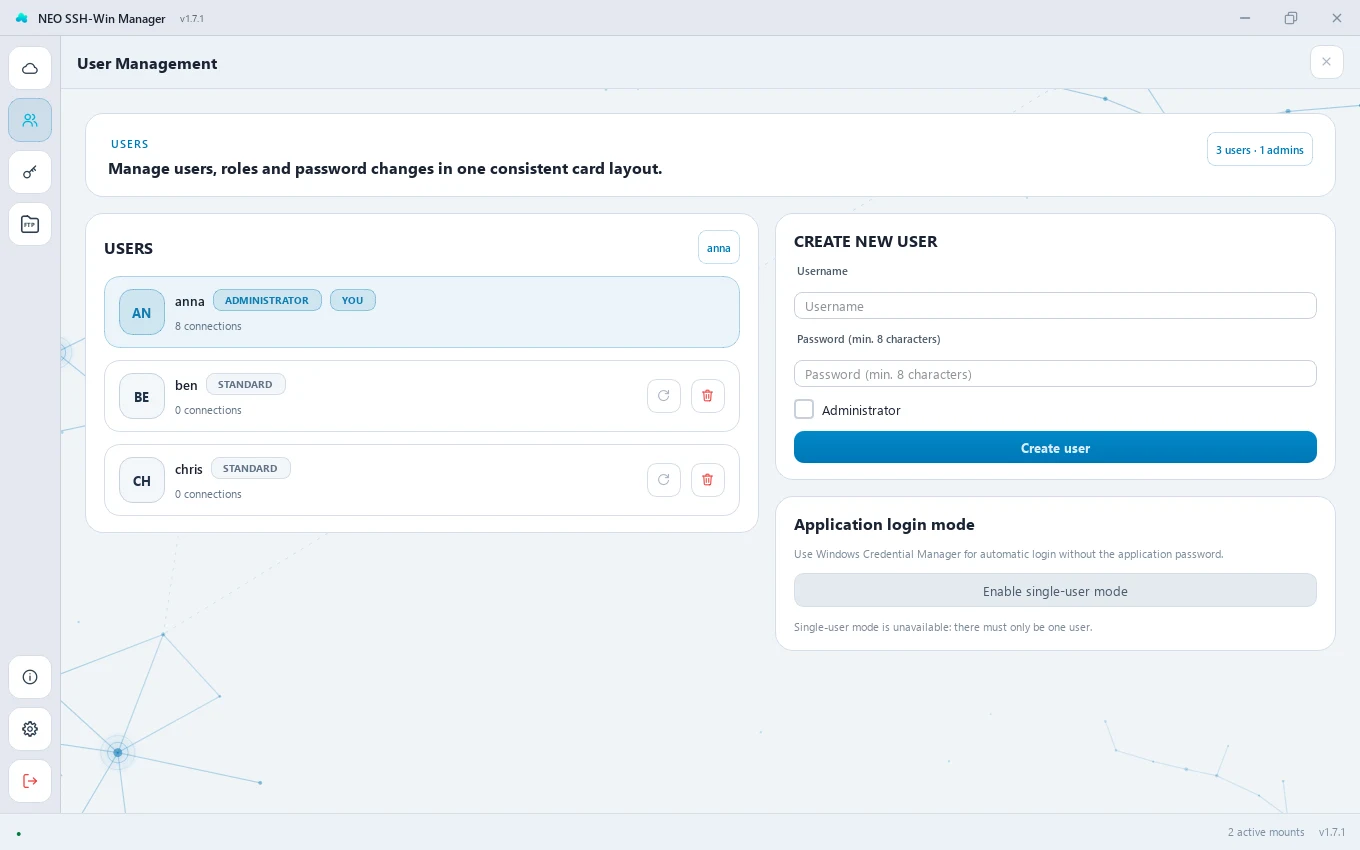Viewport: 1360px width, 850px height.
Task: Click the green status dot in status bar
Action: click(x=18, y=832)
